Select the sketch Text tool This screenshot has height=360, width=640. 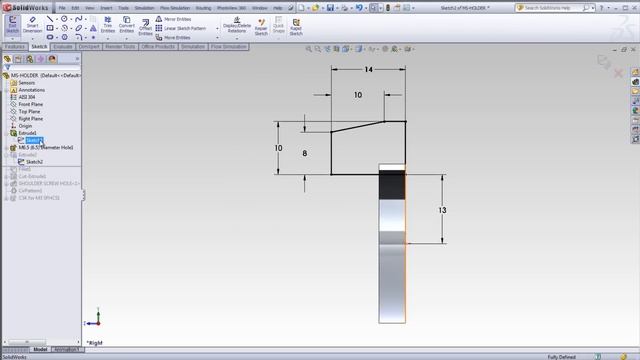(93, 28)
